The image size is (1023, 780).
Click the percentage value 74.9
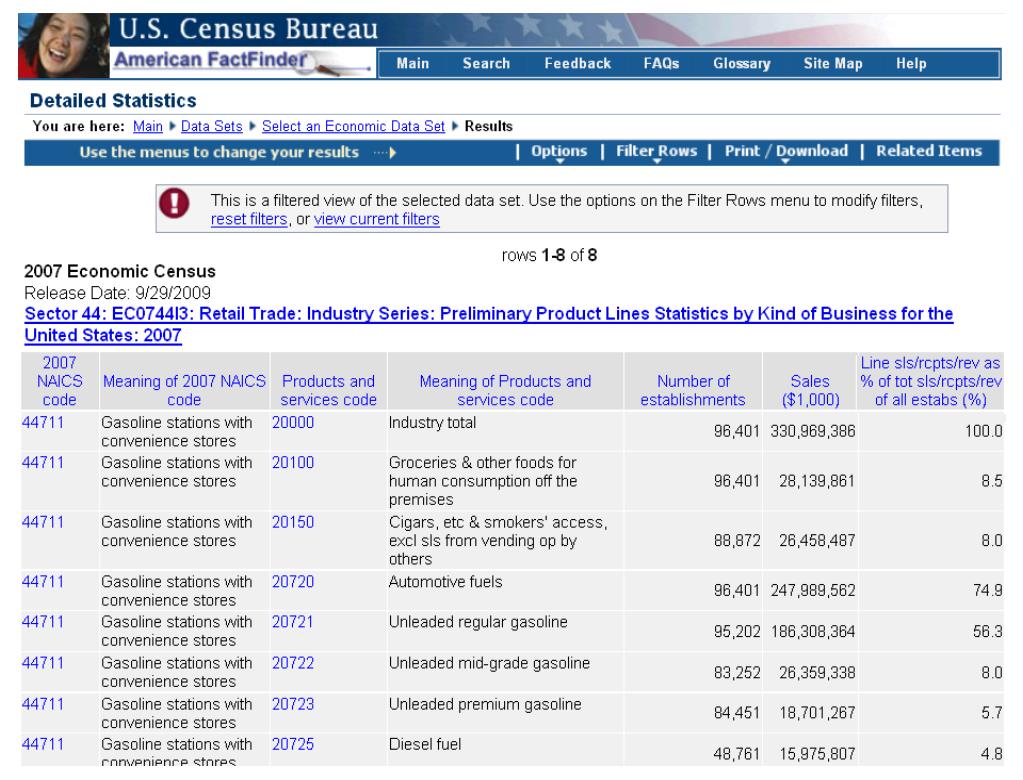click(x=987, y=590)
